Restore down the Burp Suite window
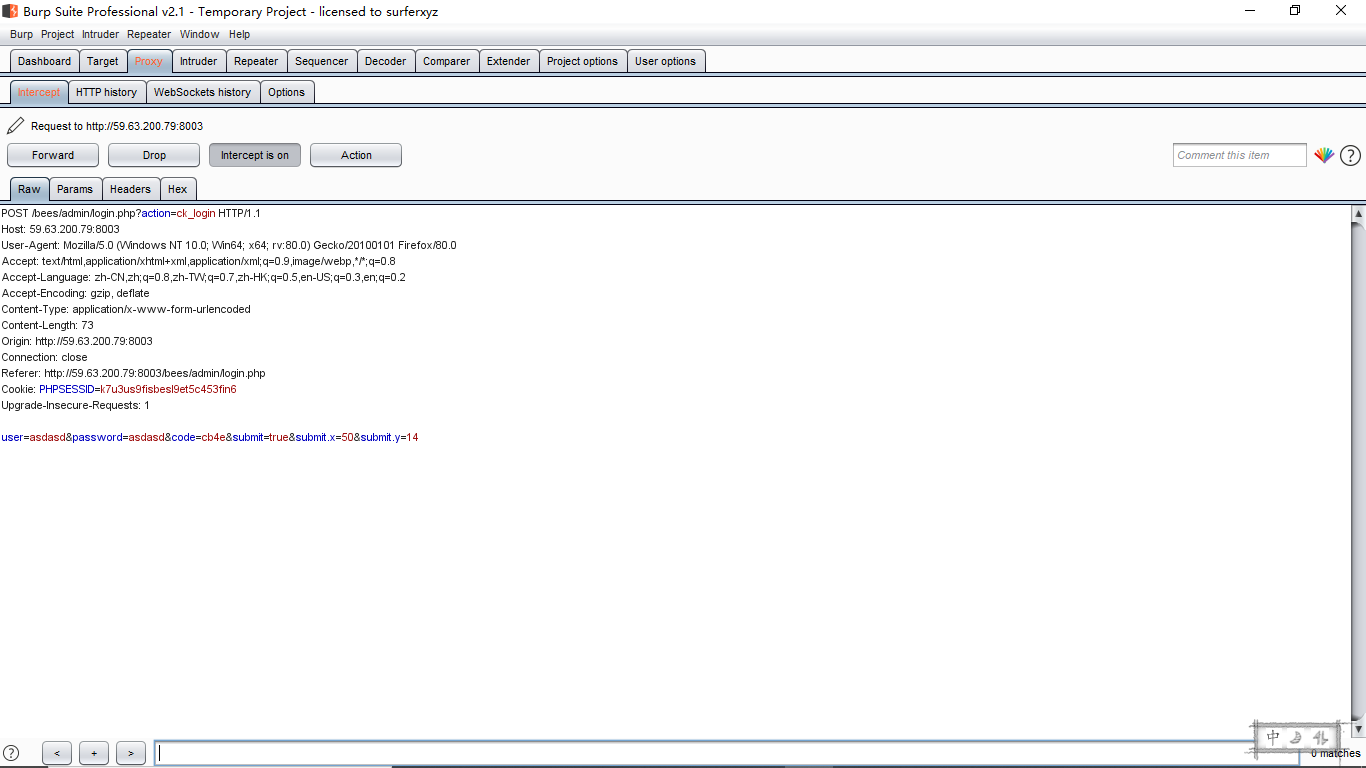This screenshot has height=768, width=1366. [1295, 11]
